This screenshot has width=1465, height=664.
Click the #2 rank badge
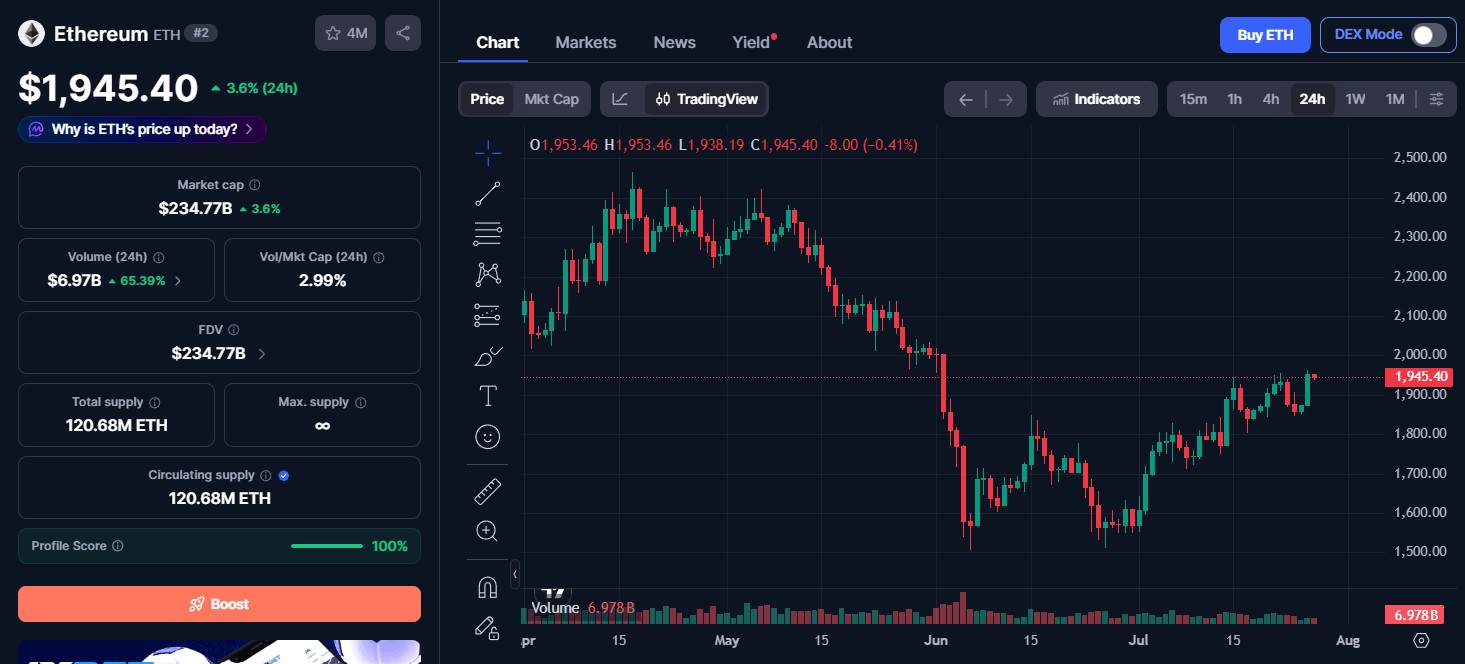(201, 33)
